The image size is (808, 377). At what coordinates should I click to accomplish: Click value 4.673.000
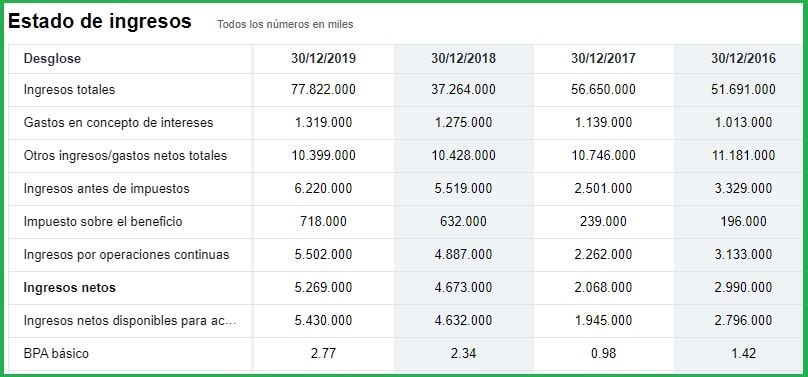click(463, 287)
